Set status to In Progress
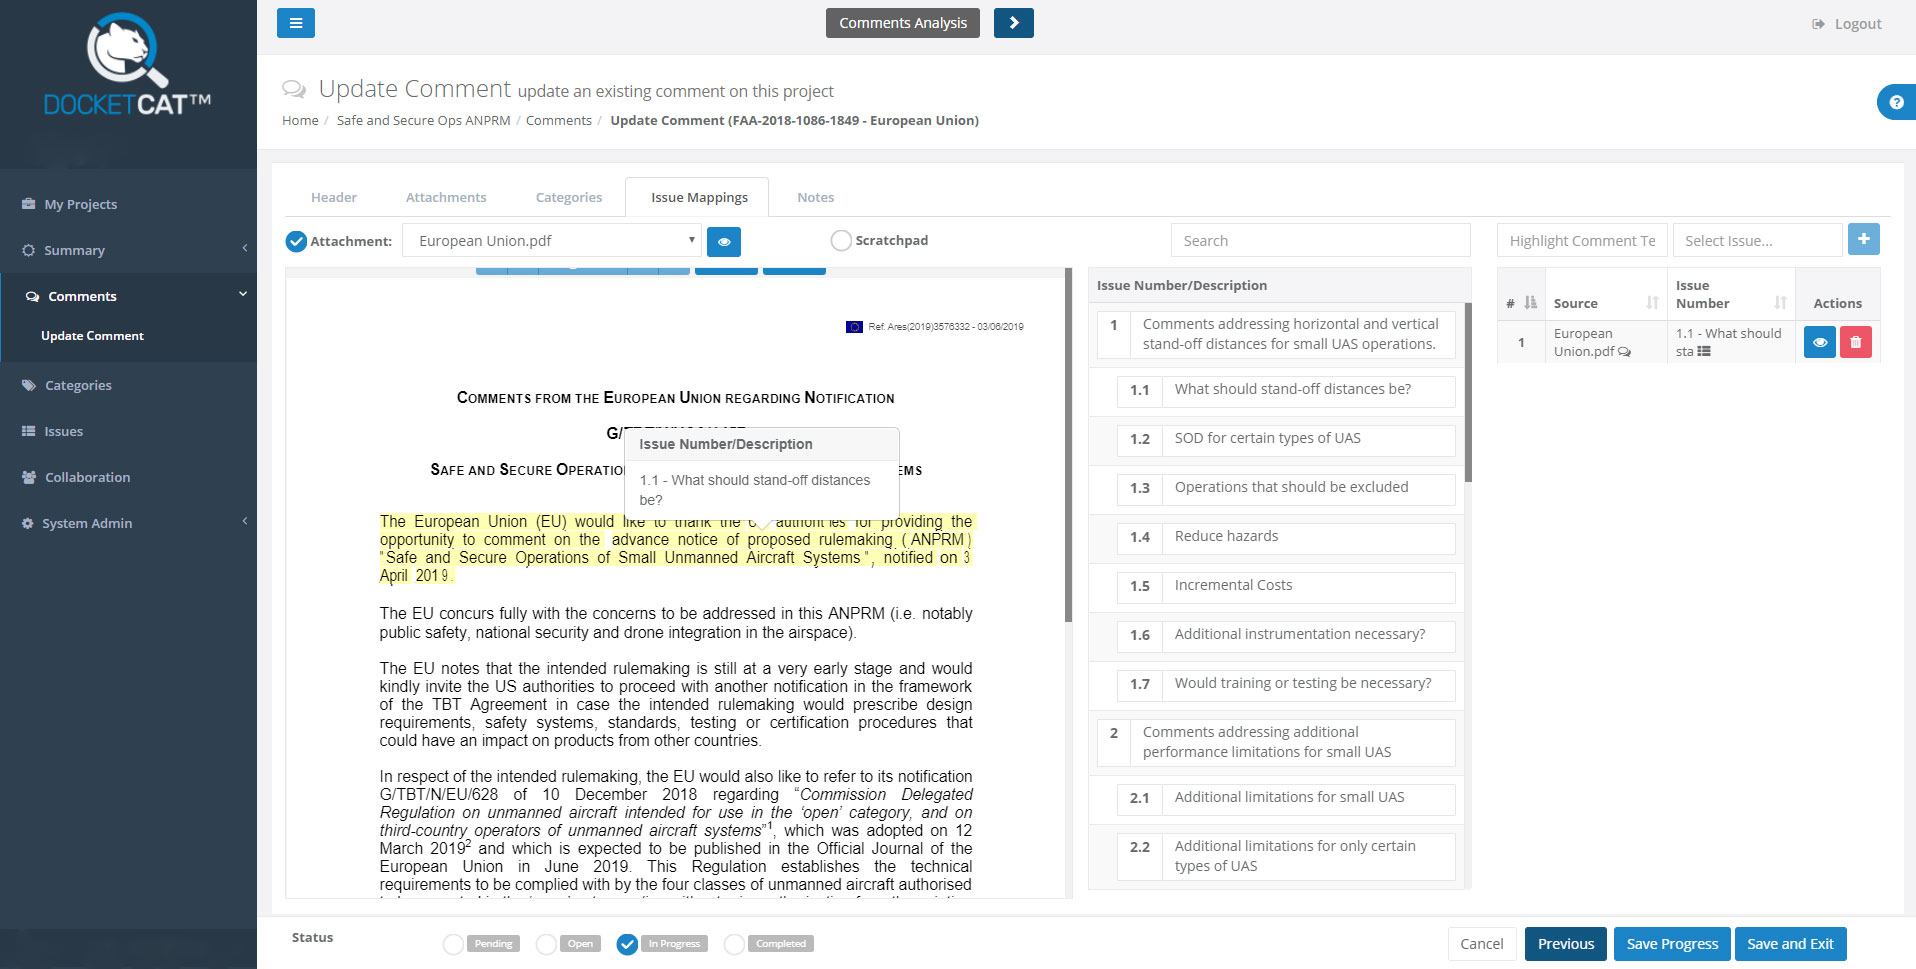 627,944
